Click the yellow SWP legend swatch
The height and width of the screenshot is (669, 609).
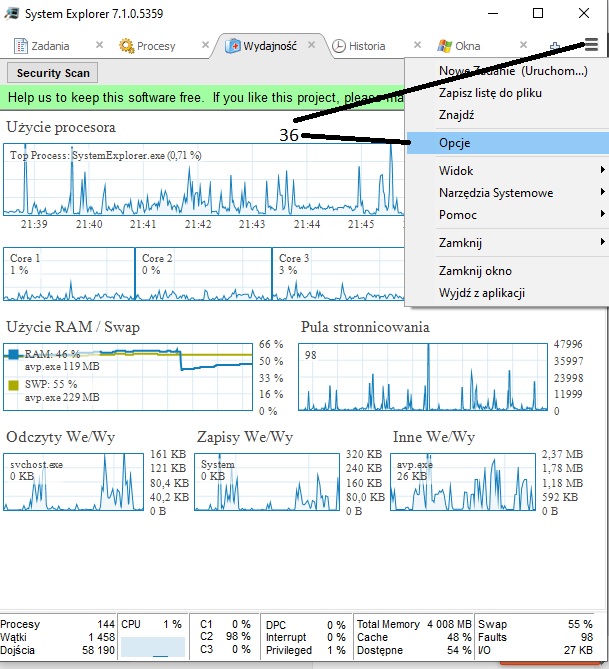(x=14, y=385)
